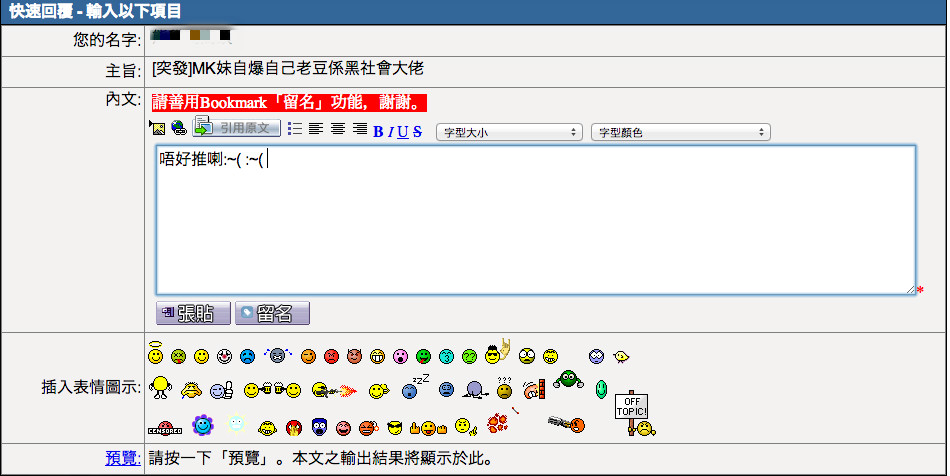Viewport: 950px width, 476px height.
Task: Insert the yellow walking round-body emoticon
Action: tap(160, 386)
